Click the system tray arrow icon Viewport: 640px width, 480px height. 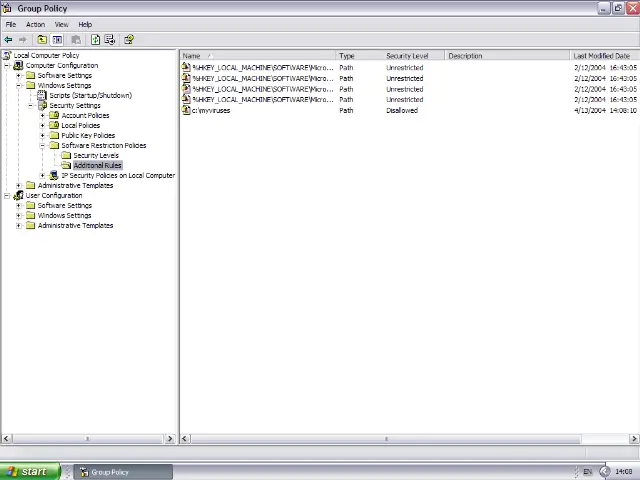604,471
